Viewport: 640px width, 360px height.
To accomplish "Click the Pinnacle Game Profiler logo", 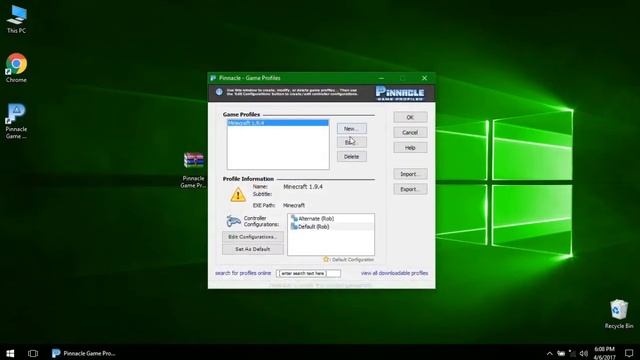I will [400, 93].
